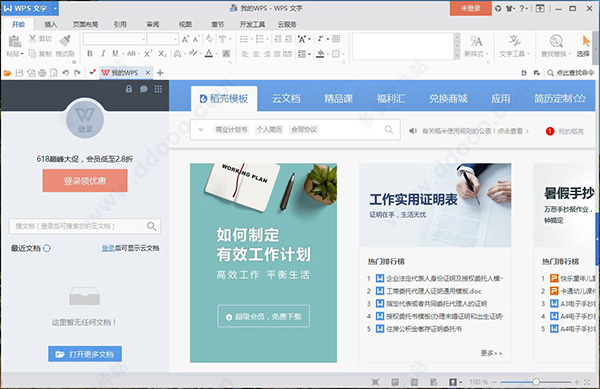The width and height of the screenshot is (600, 389).
Task: Align text right
Action: coord(267,54)
